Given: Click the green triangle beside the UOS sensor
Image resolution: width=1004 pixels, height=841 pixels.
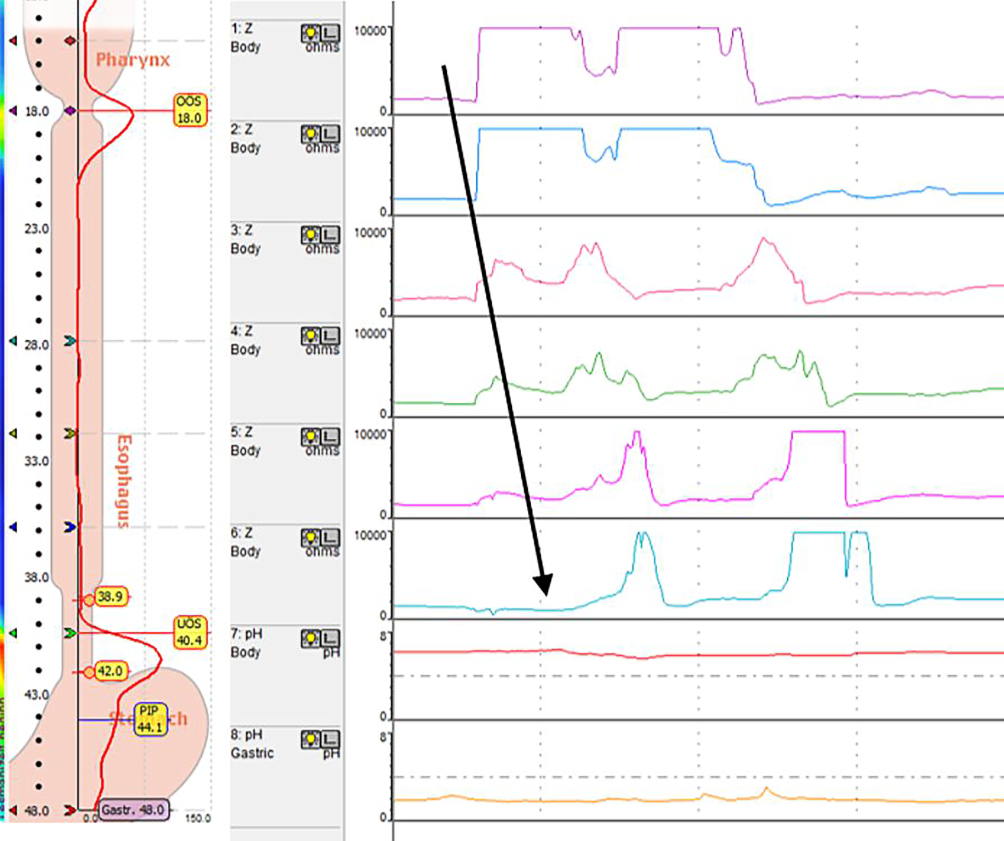Looking at the screenshot, I should click(x=13, y=633).
